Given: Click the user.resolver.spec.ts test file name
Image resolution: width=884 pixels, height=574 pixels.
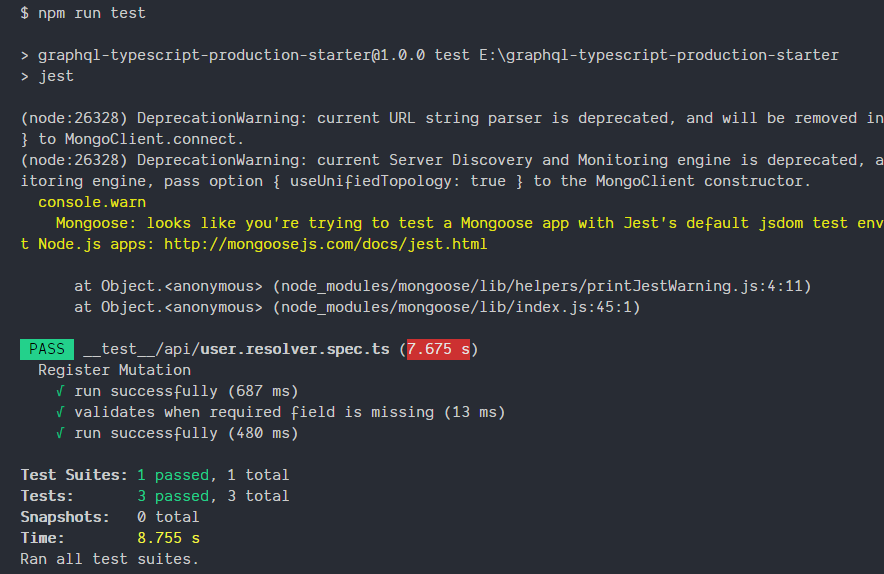Looking at the screenshot, I should [295, 349].
